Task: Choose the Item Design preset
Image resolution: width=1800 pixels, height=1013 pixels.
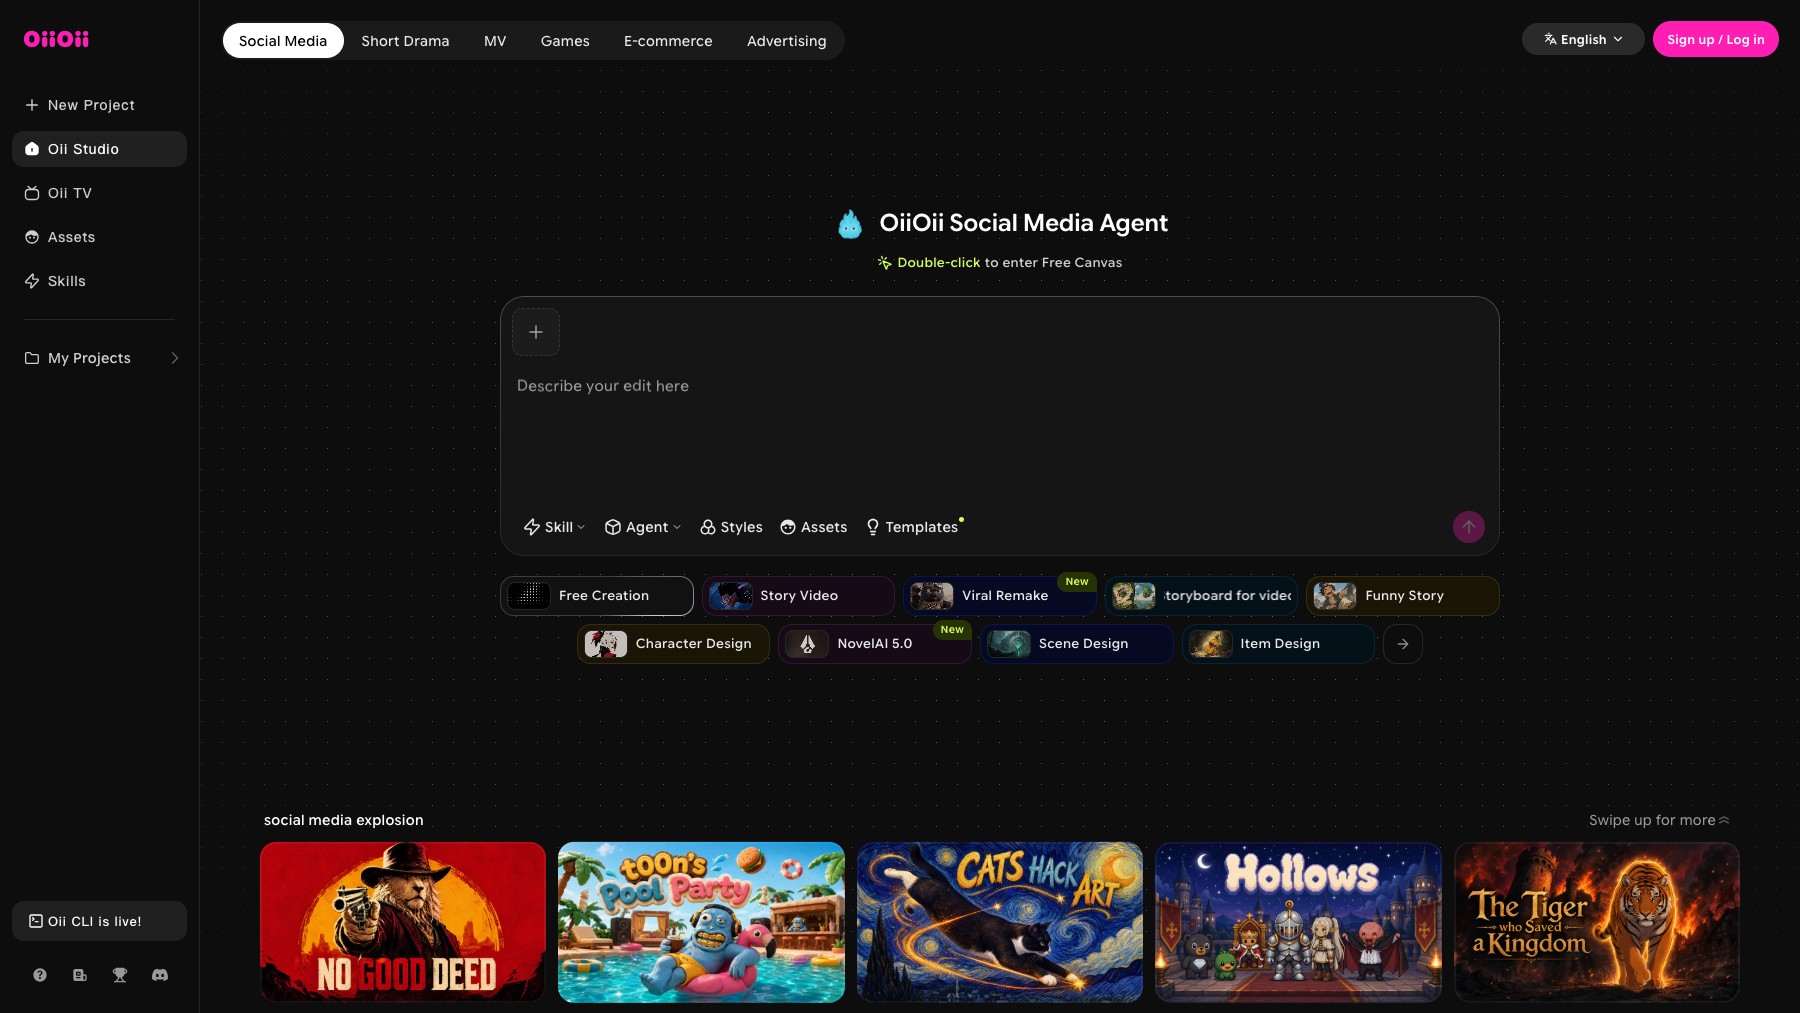Action: (x=1278, y=644)
